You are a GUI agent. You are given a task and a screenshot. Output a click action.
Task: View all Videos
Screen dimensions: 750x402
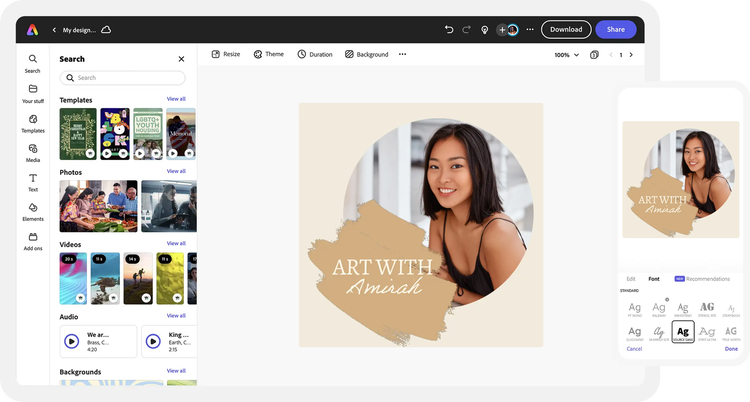coord(176,244)
